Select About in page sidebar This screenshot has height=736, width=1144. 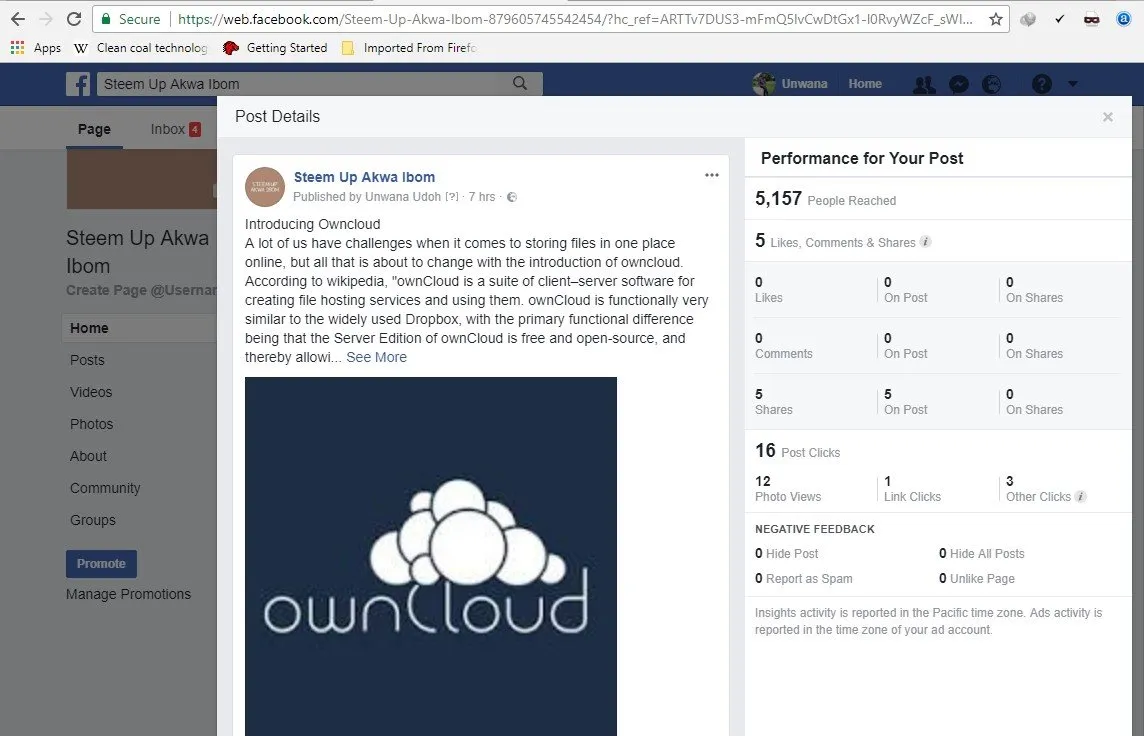88,457
